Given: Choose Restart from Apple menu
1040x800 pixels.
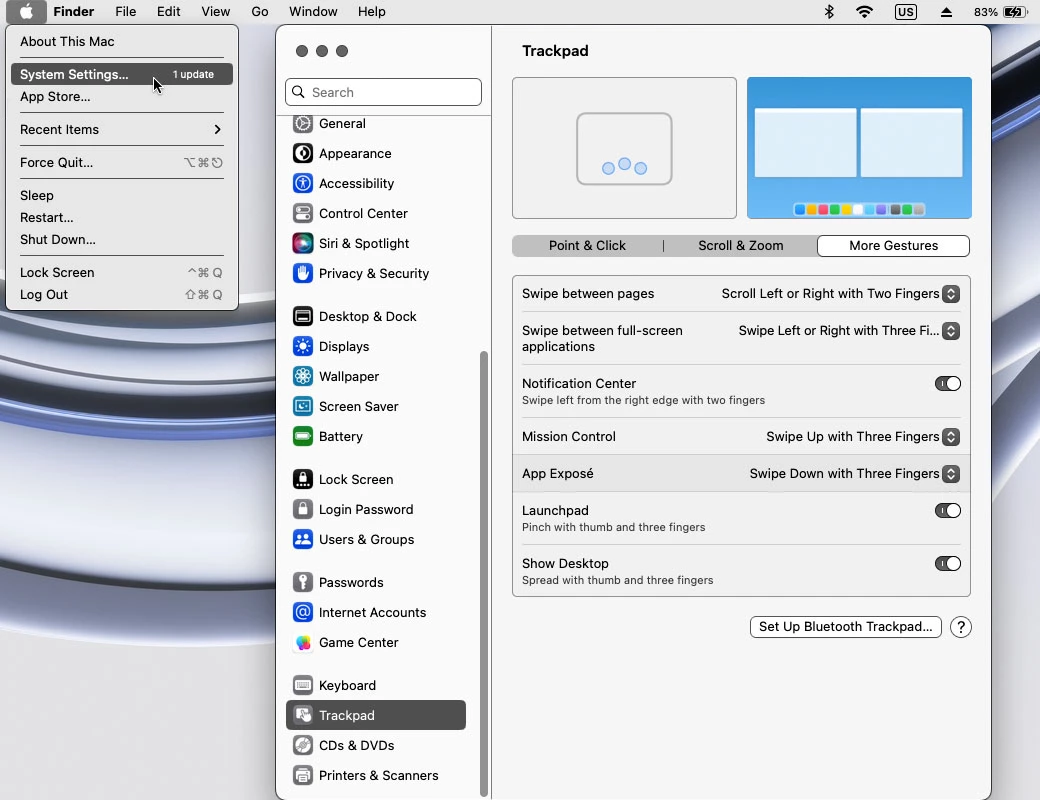Looking at the screenshot, I should pos(122,218).
